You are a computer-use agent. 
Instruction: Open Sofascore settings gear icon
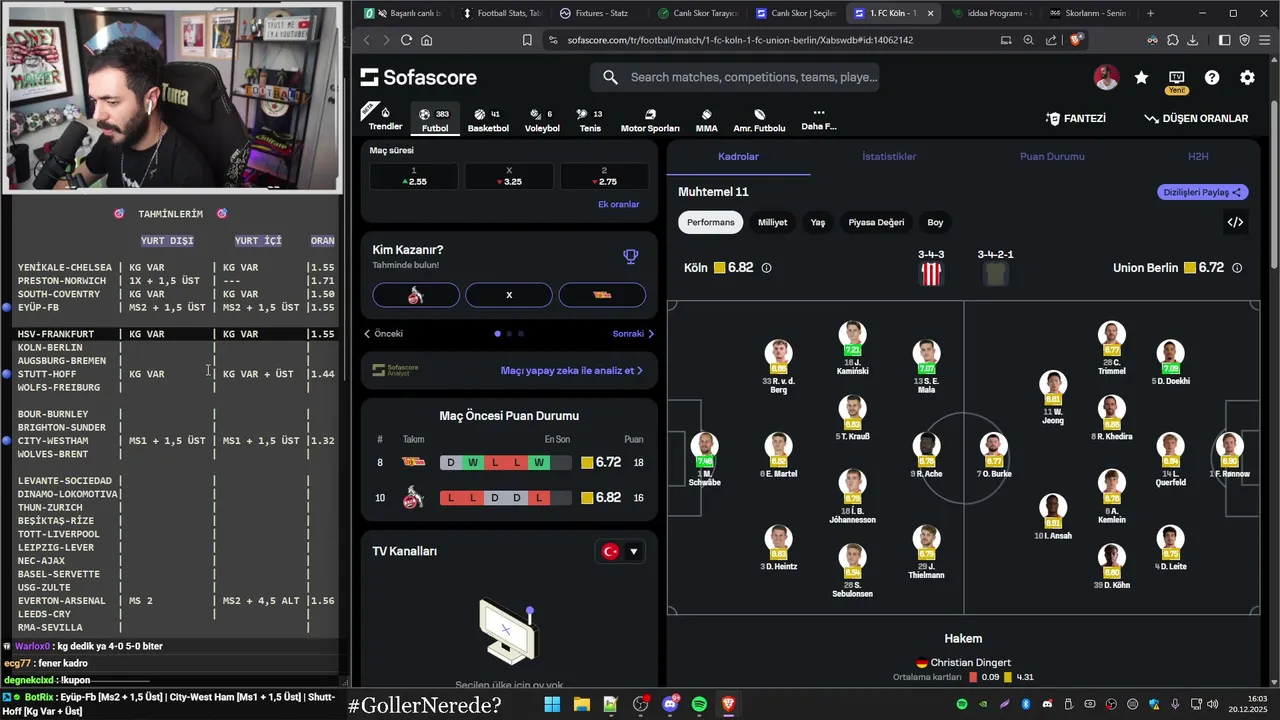pos(1247,77)
